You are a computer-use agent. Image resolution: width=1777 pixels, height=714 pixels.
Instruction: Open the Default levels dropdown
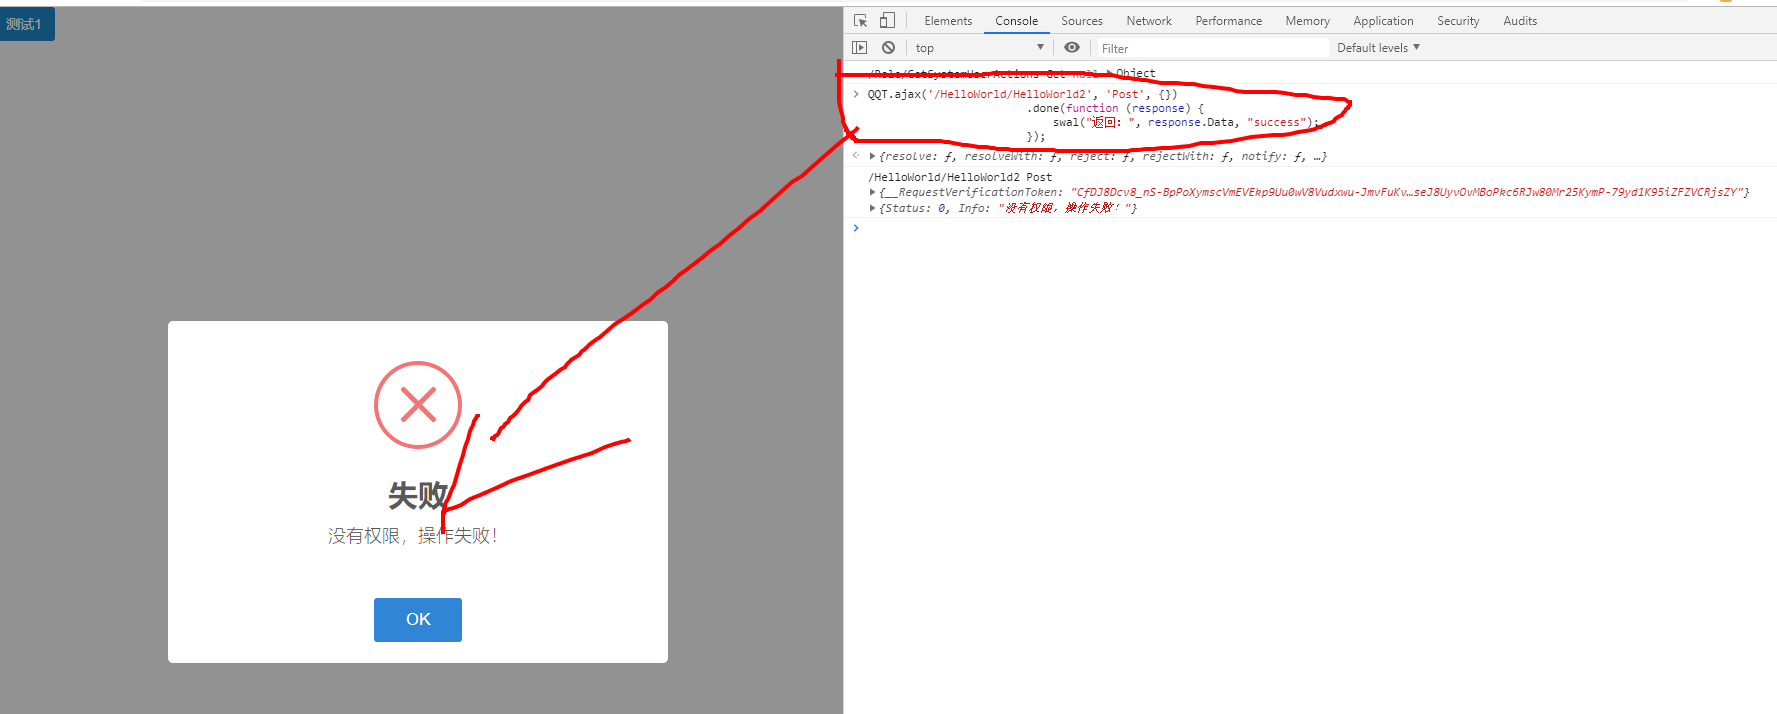tap(1378, 47)
